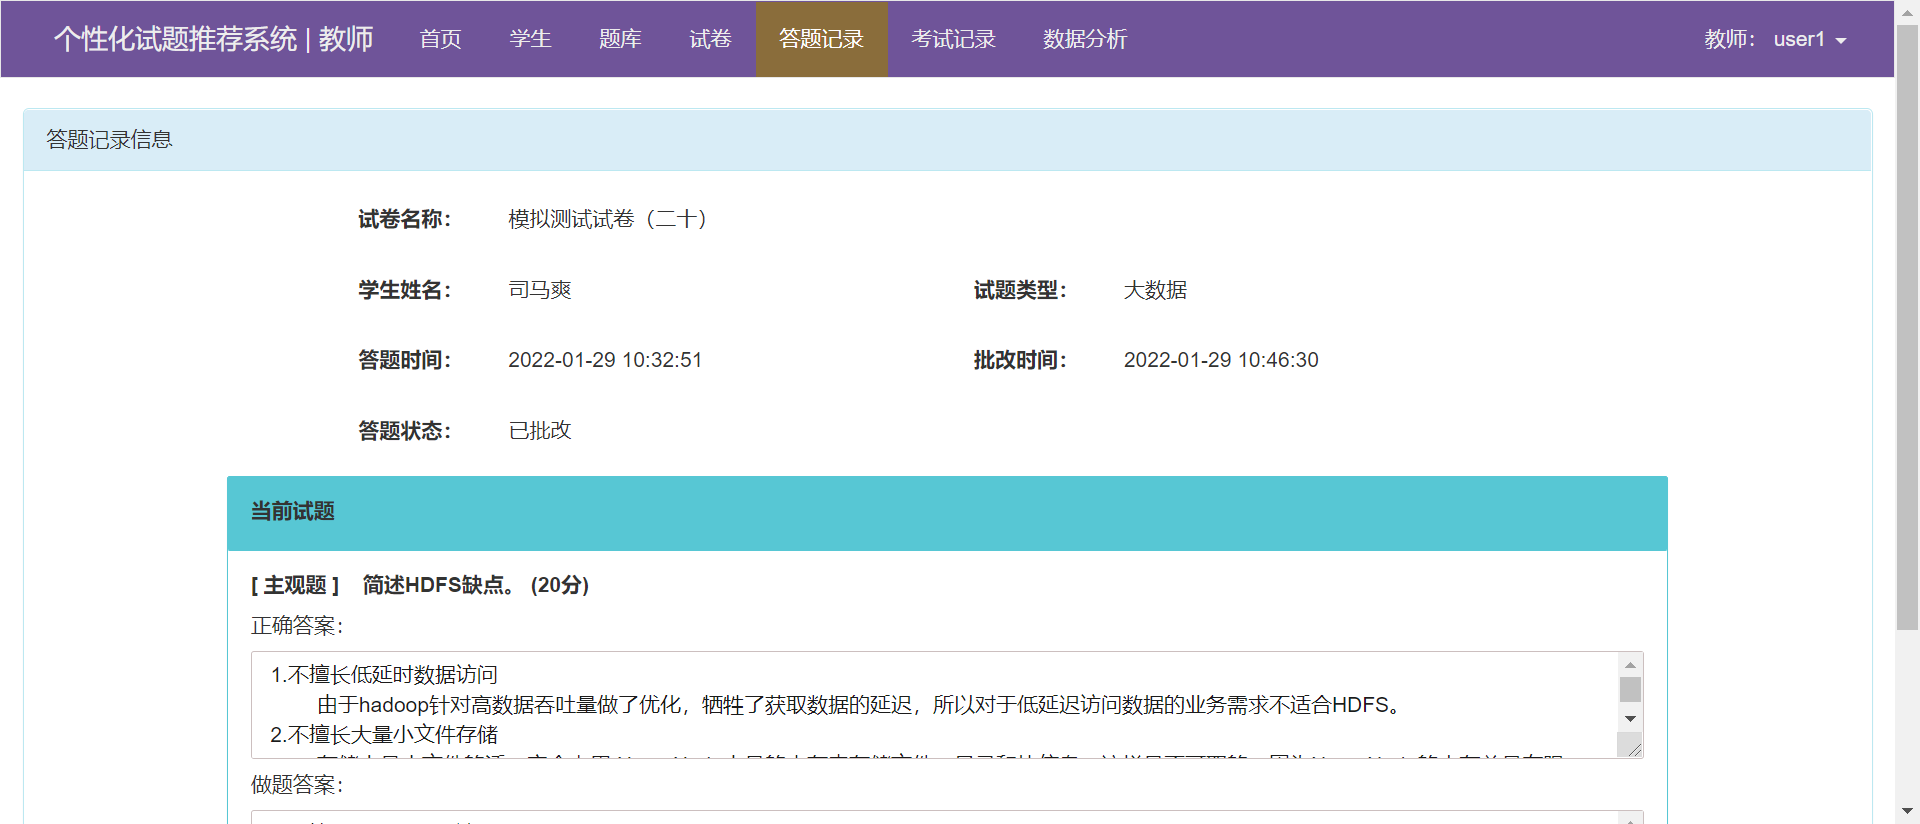1920x824 pixels.
Task: Click the line 1.不擅长低延时数据访问
Action: (x=384, y=675)
